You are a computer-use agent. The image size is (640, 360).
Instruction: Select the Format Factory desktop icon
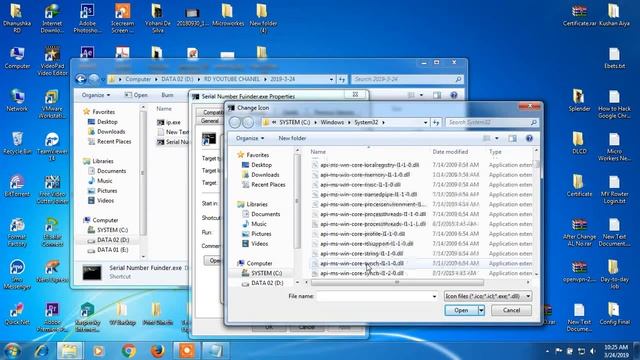[17, 232]
